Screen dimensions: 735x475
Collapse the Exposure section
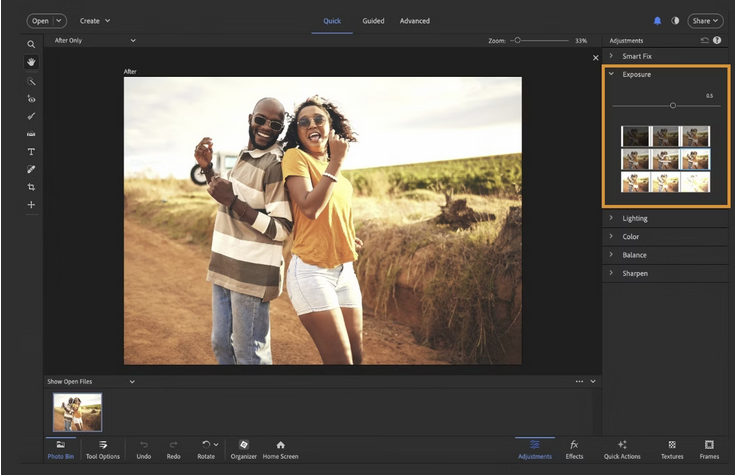coord(611,74)
